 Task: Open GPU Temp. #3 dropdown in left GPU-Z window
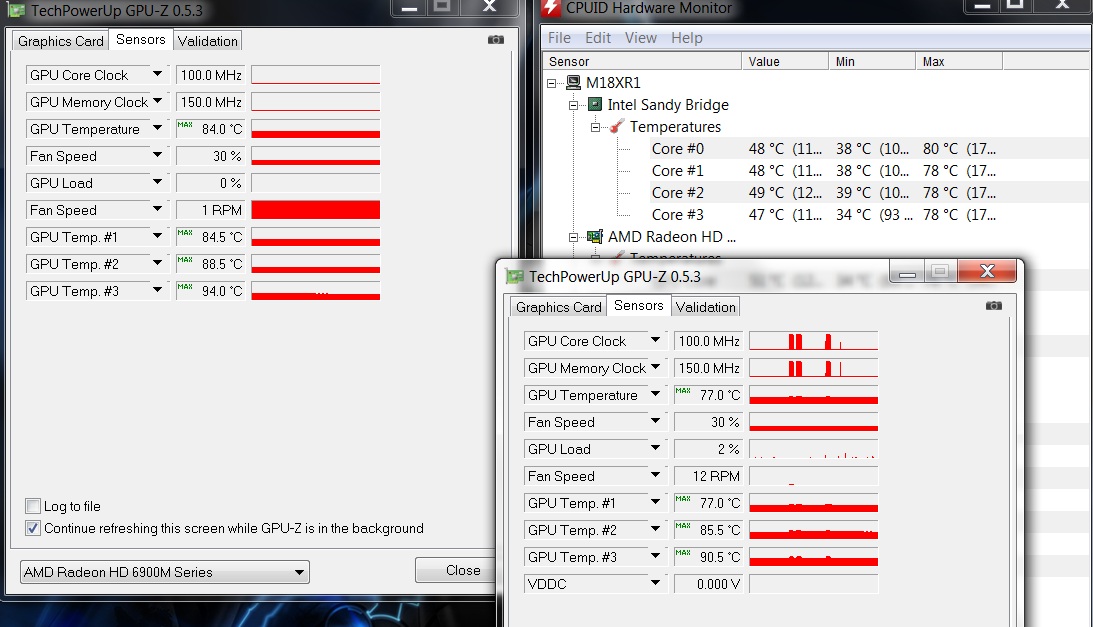click(x=158, y=290)
